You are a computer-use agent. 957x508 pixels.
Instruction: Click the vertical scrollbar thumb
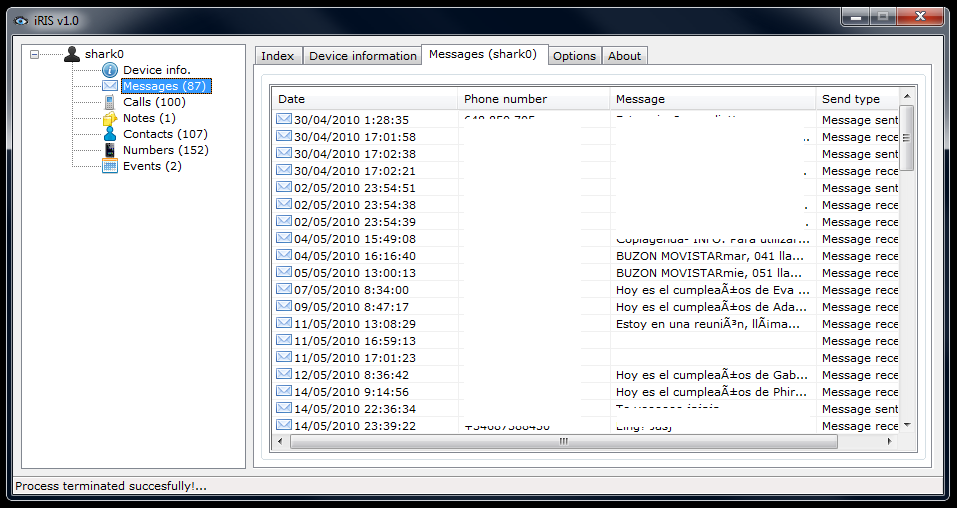(907, 138)
